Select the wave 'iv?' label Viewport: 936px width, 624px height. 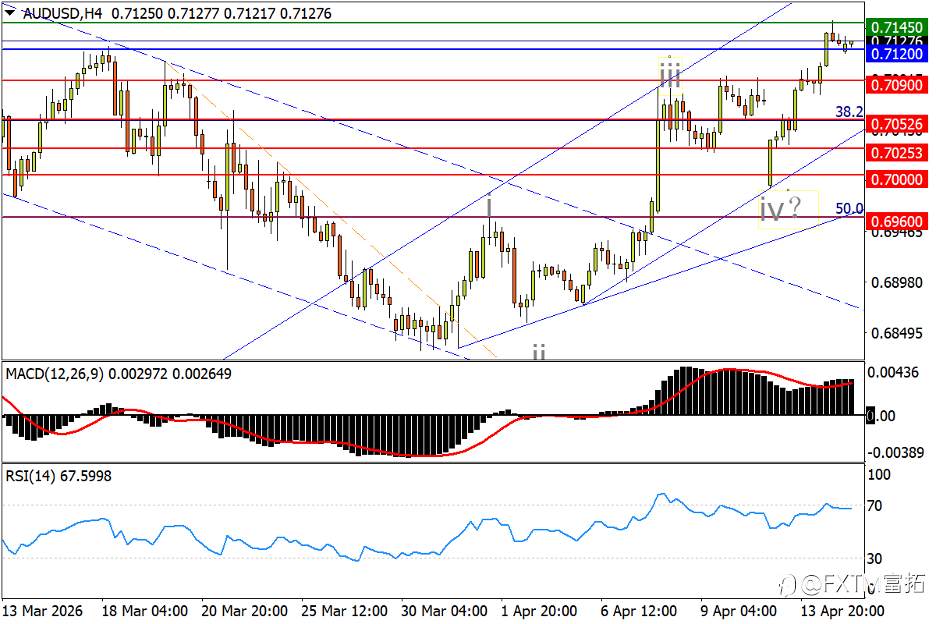point(780,209)
